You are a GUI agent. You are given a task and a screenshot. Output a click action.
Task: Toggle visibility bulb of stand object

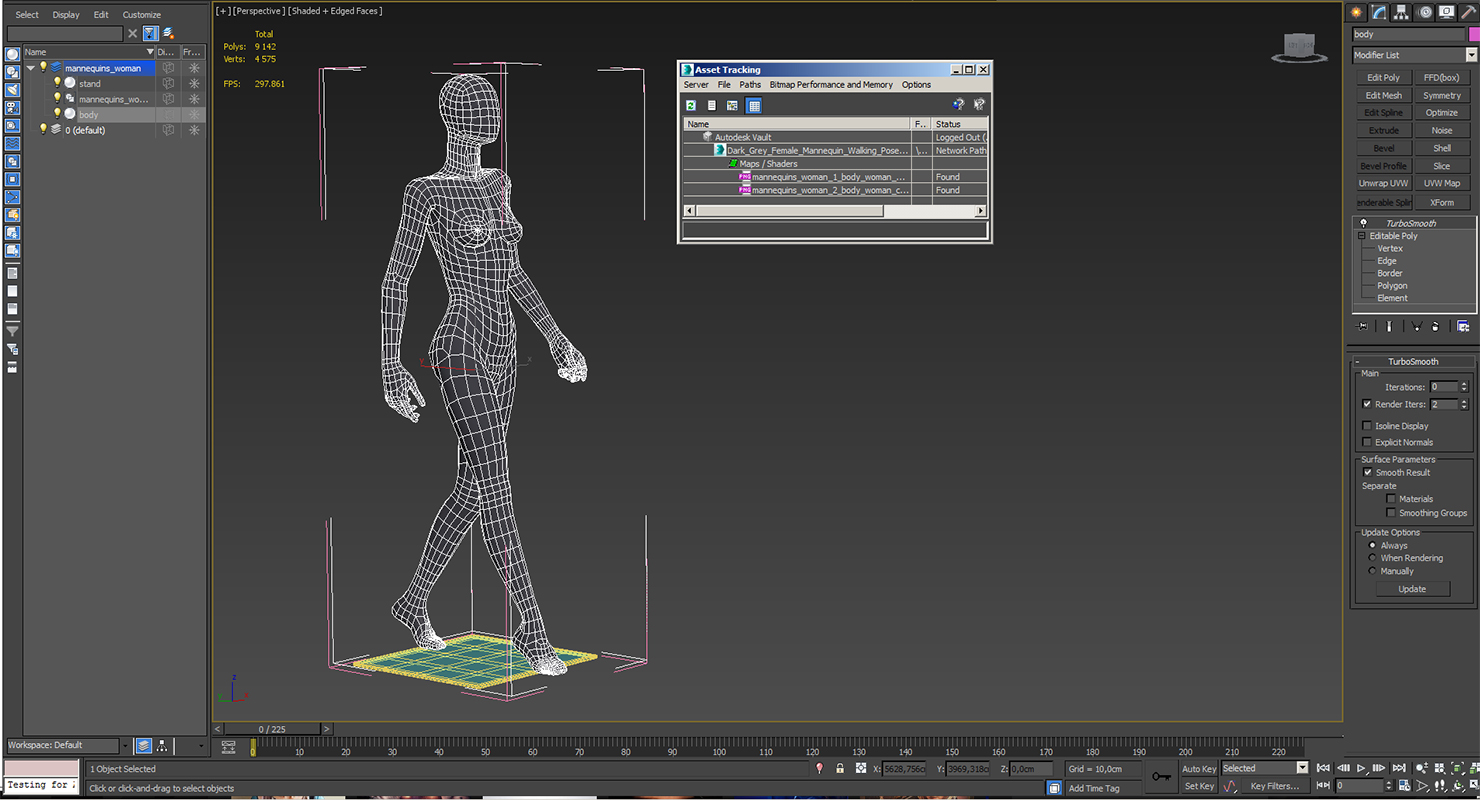[57, 83]
